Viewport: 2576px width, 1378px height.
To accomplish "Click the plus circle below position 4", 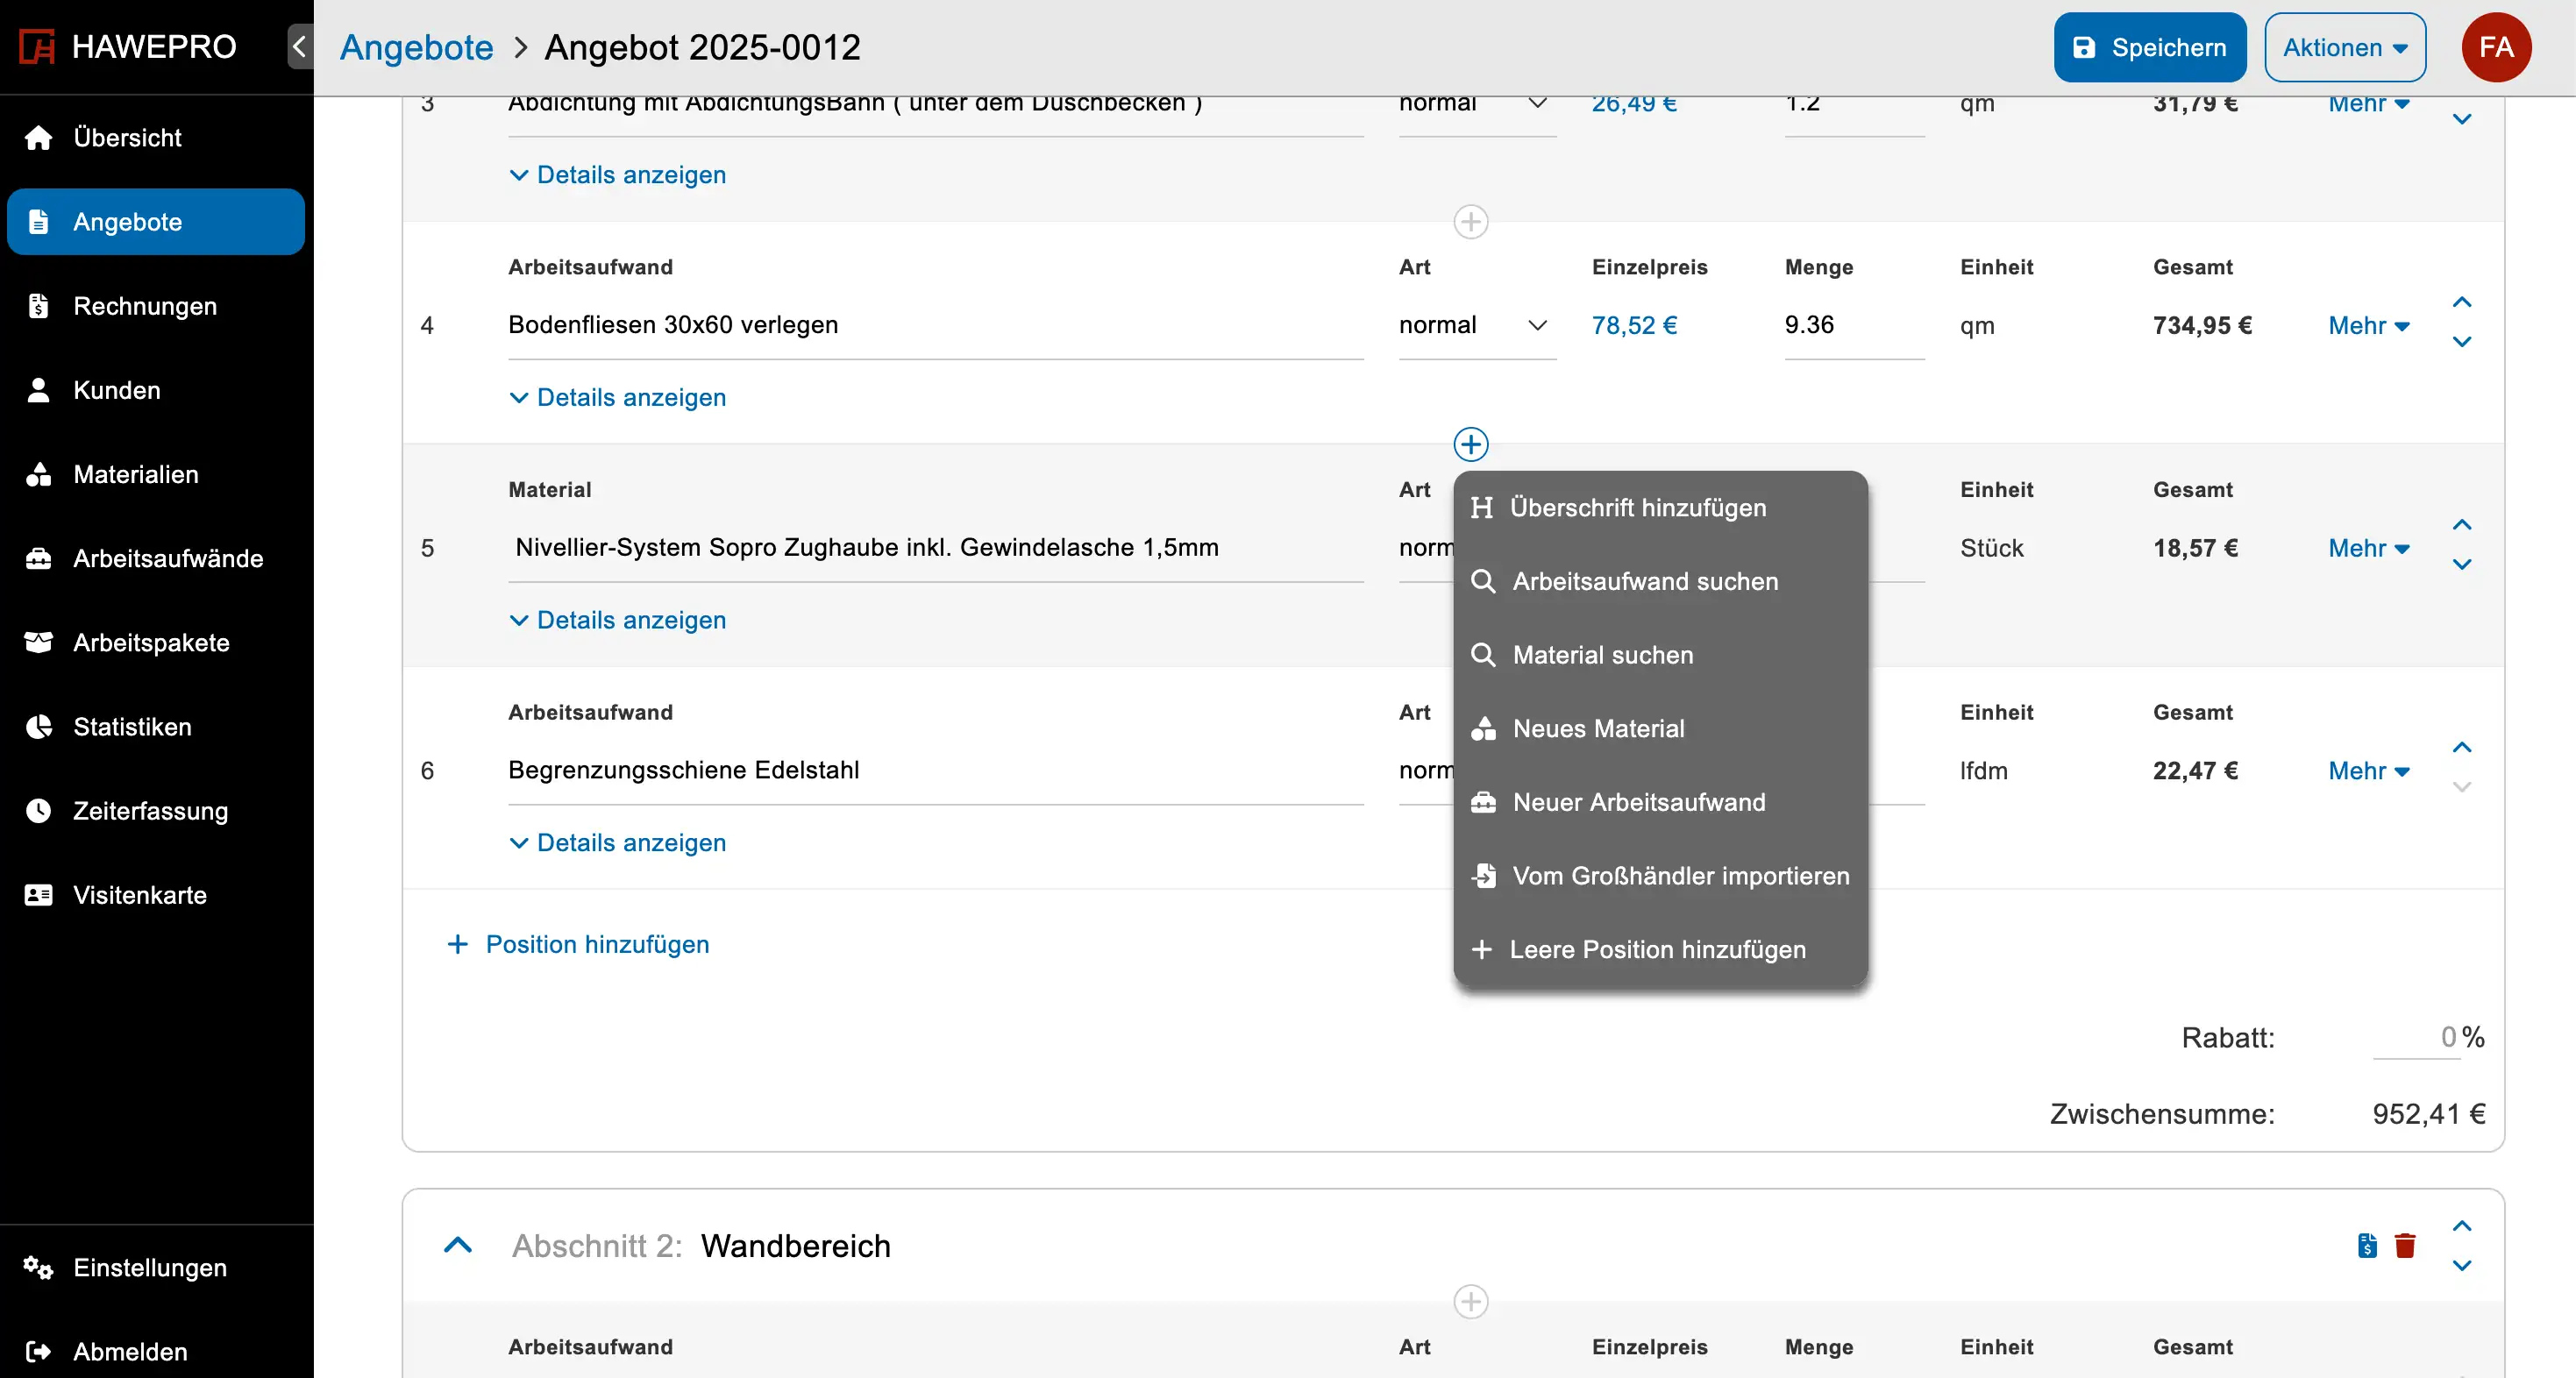I will coord(1471,444).
